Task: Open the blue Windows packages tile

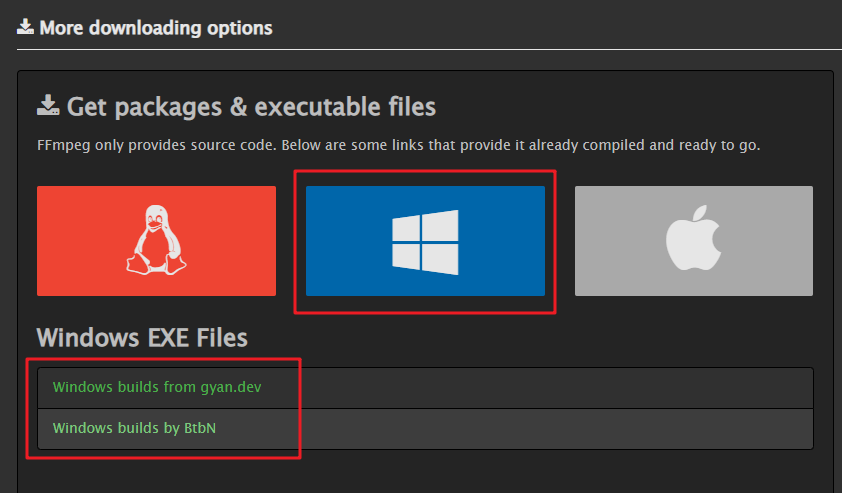Action: click(425, 241)
